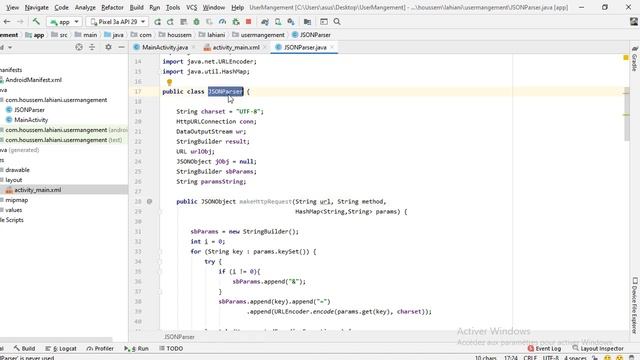Image resolution: width=640 pixels, height=360 pixels.
Task: Click Sync Project with Gradle Files icon
Action: [265, 22]
